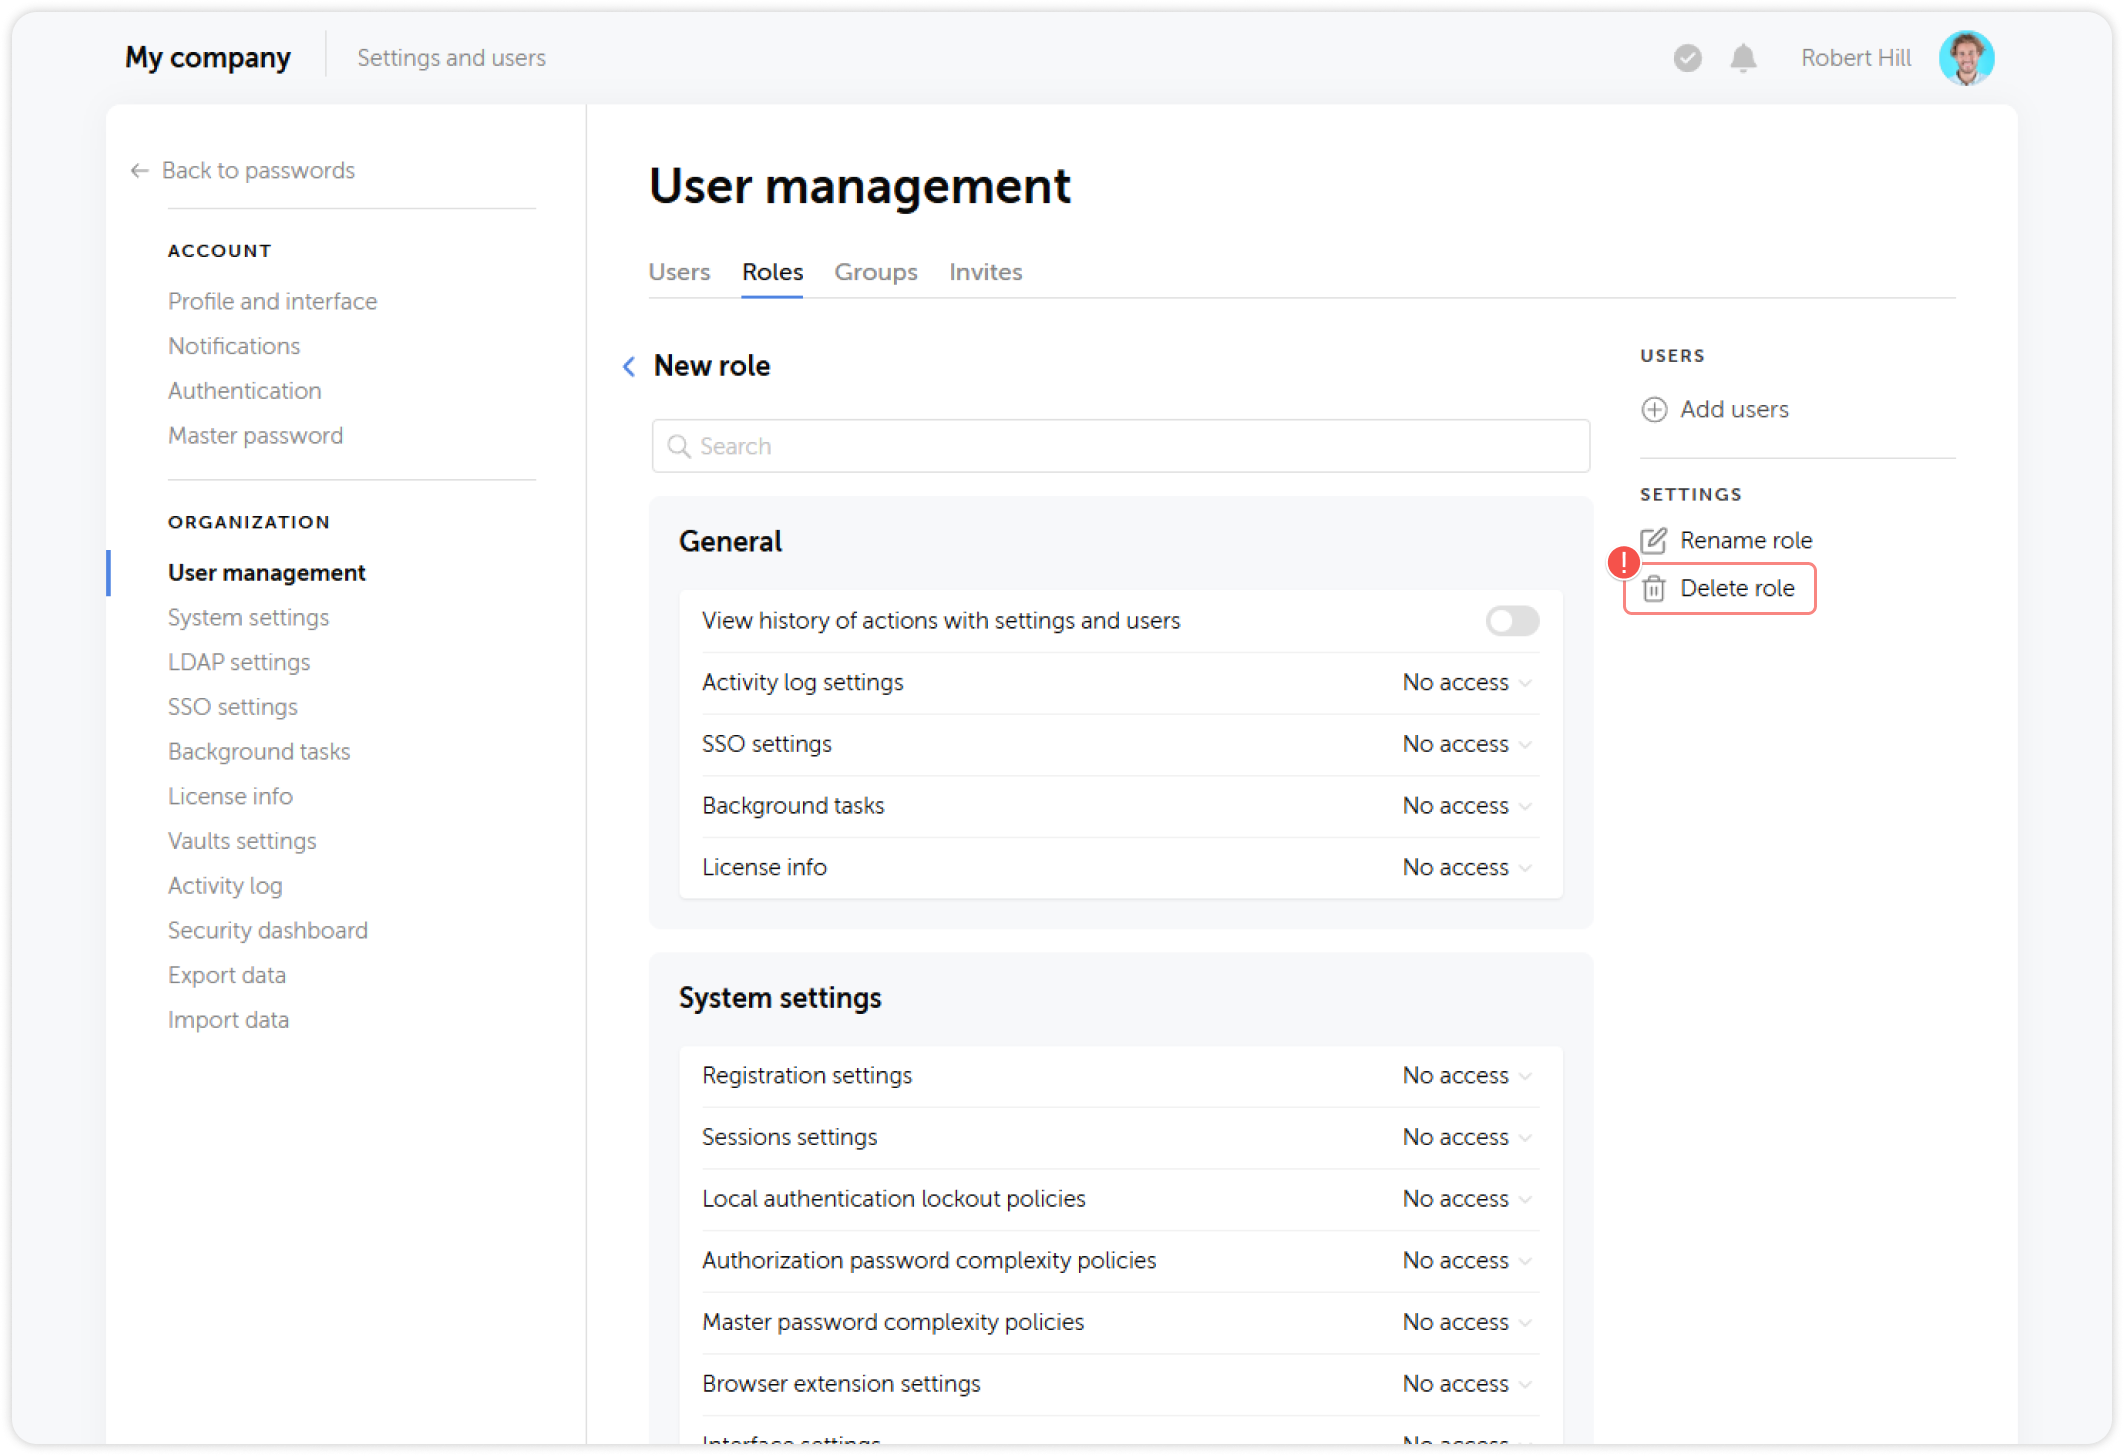This screenshot has height=1456, width=2124.
Task: Open Activity log settings access dropdown
Action: [x=1466, y=683]
